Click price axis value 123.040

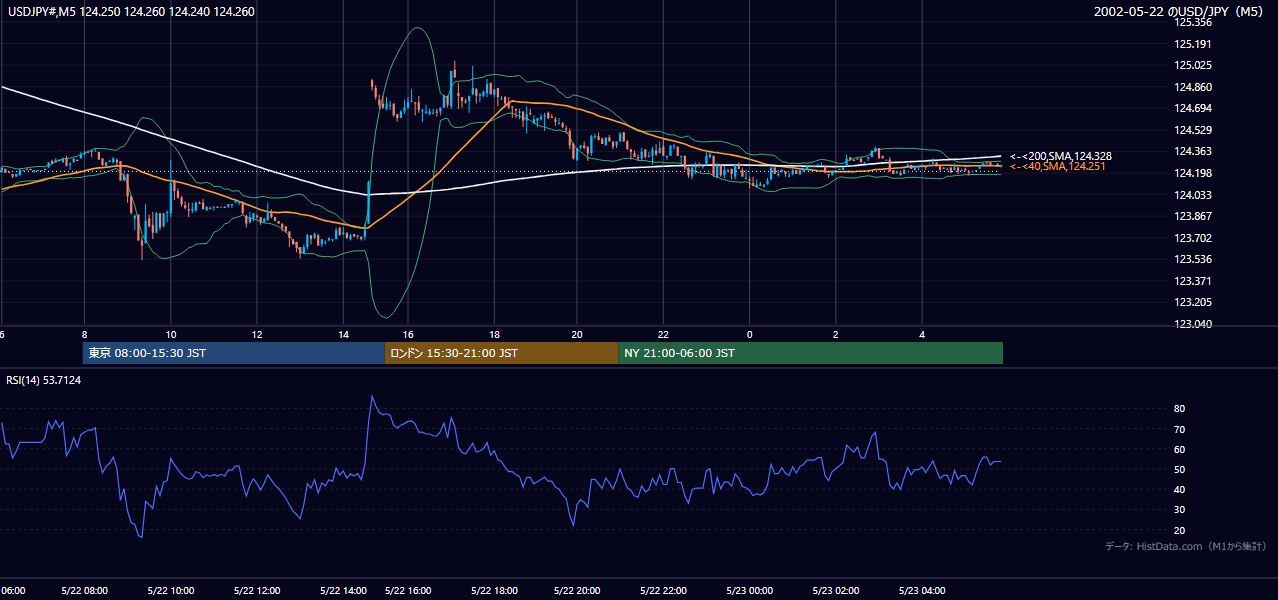click(1194, 324)
